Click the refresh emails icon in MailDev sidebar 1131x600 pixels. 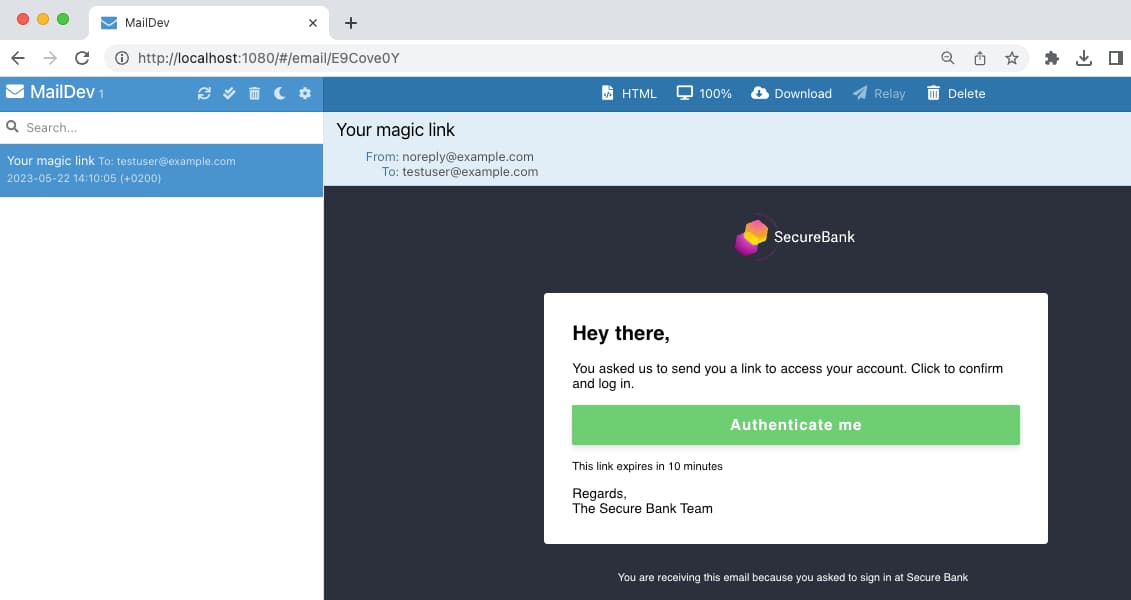(204, 92)
